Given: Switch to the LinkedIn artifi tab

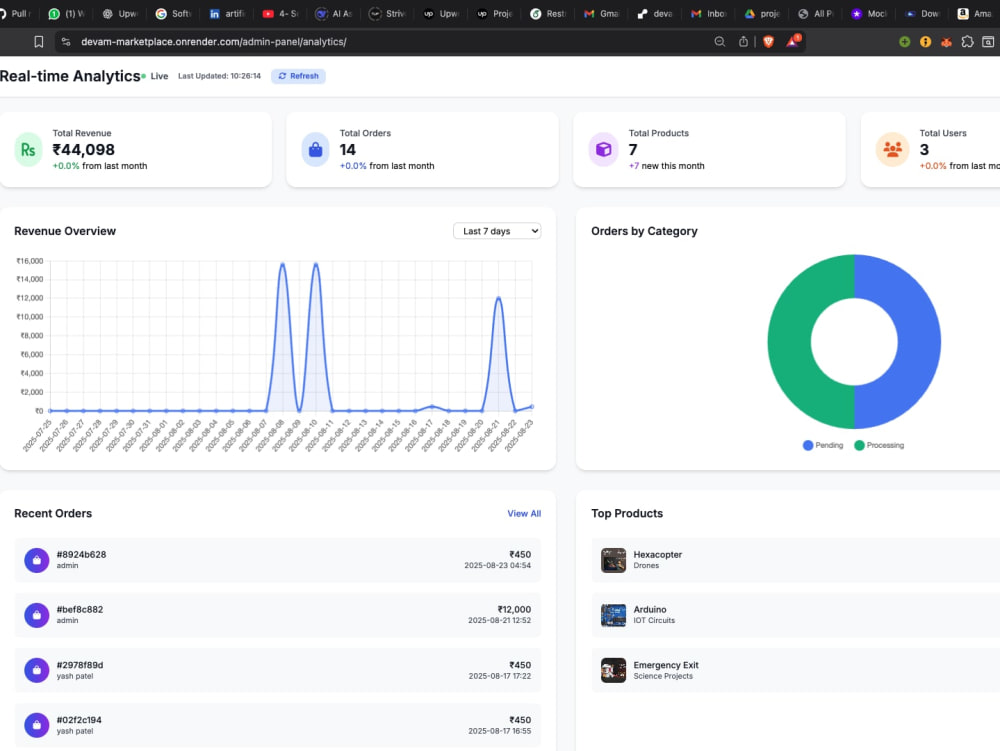Looking at the screenshot, I should [x=227, y=13].
